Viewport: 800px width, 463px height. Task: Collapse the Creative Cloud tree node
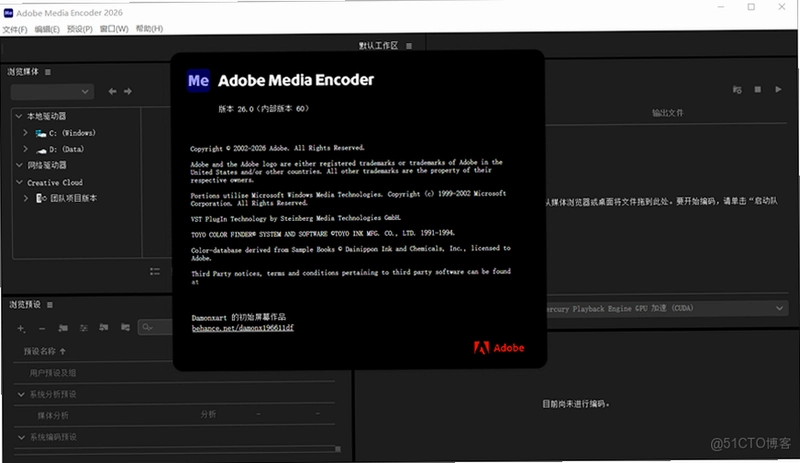[x=19, y=182]
